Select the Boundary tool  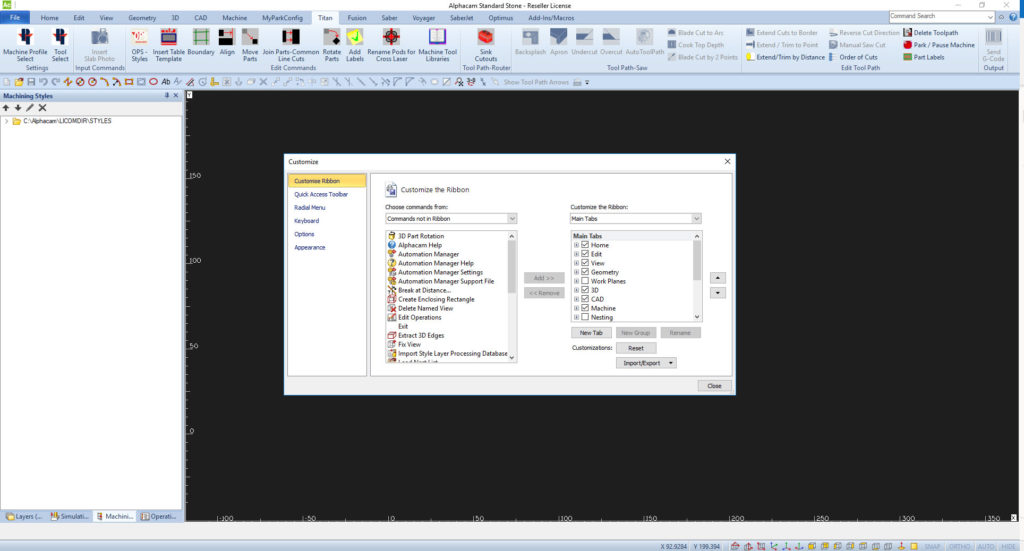point(200,42)
